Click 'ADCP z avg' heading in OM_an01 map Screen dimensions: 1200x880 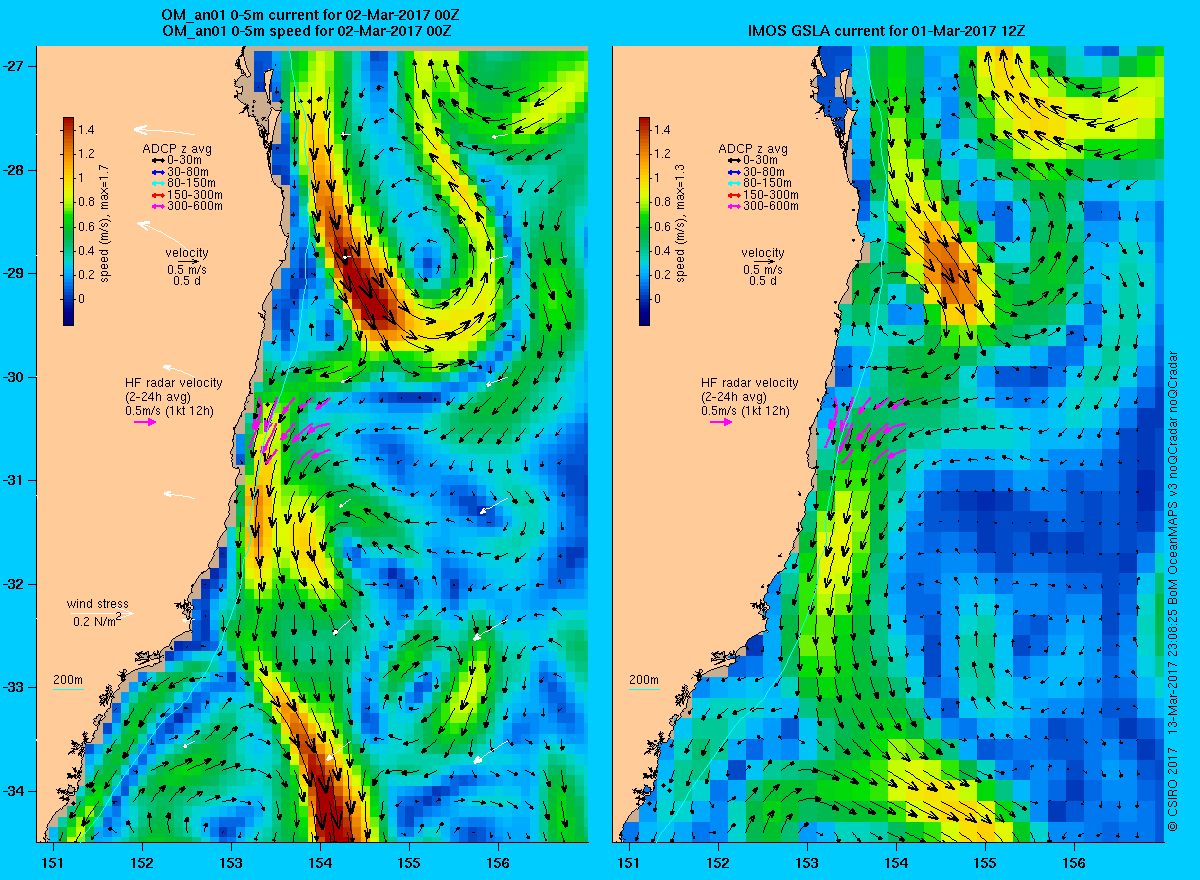click(x=177, y=149)
